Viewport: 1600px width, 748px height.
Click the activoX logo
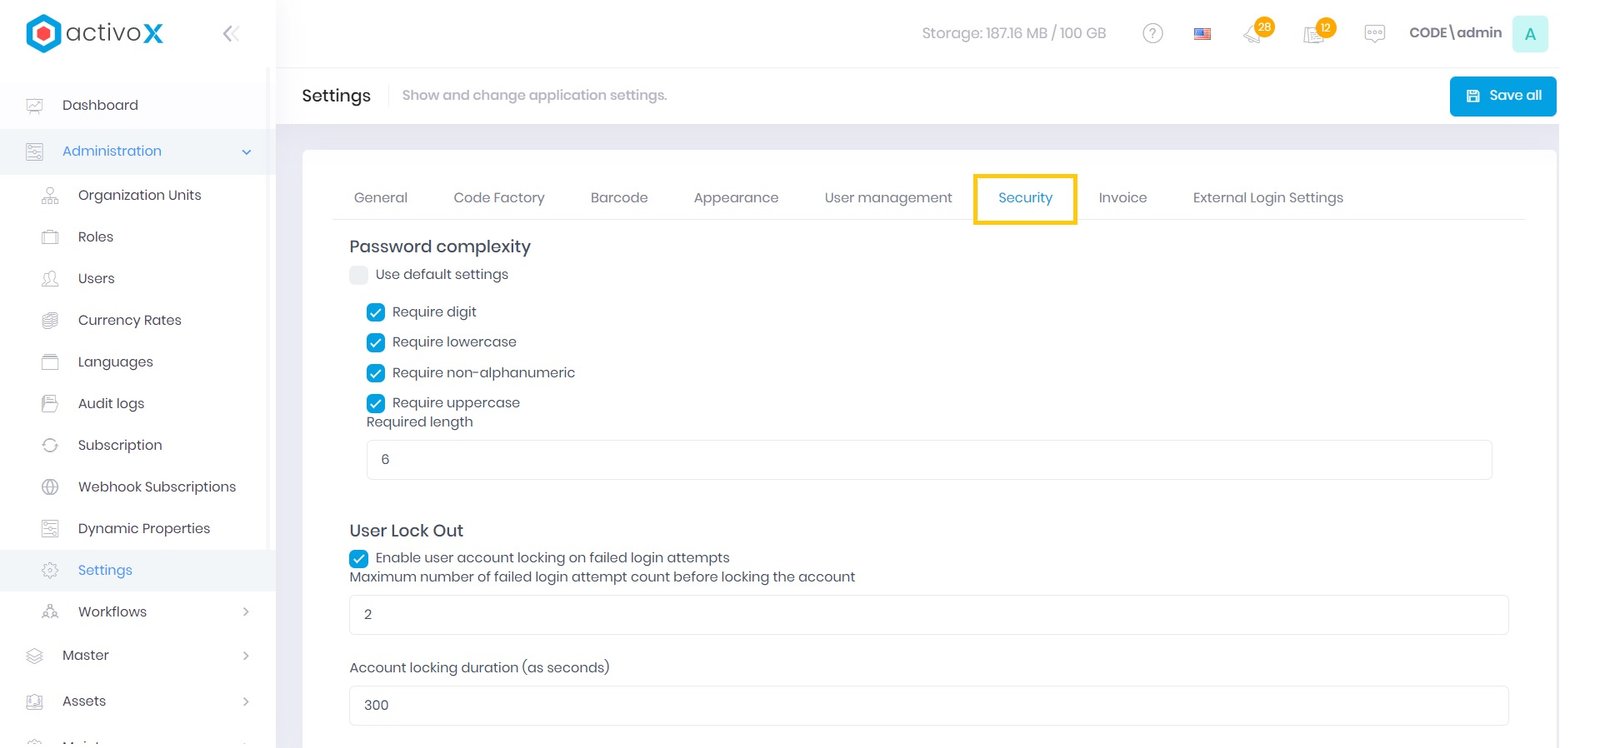point(95,33)
